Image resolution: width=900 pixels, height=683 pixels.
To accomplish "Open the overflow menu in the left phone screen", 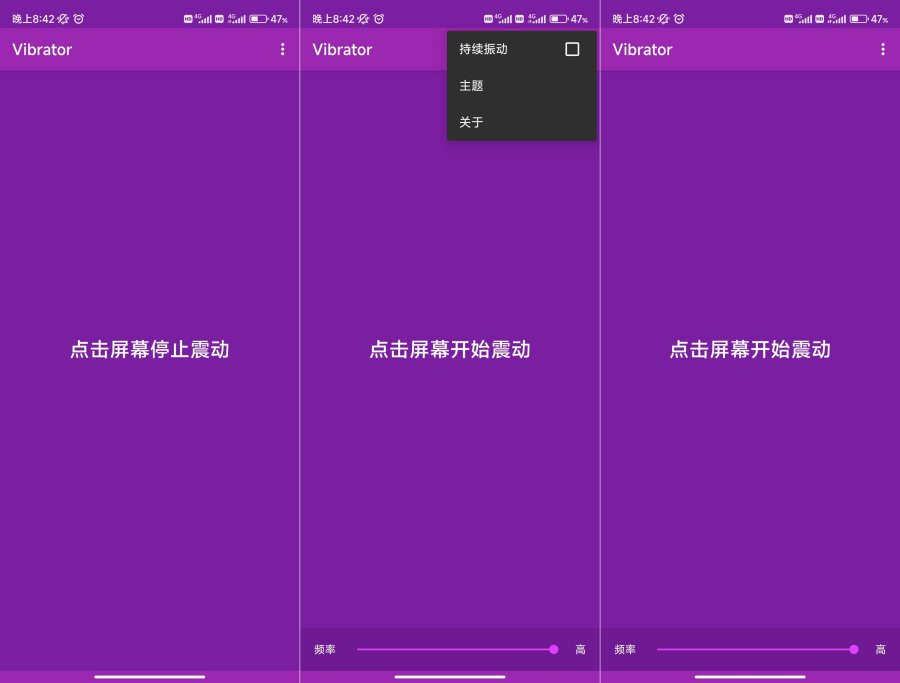I will pyautogui.click(x=282, y=49).
